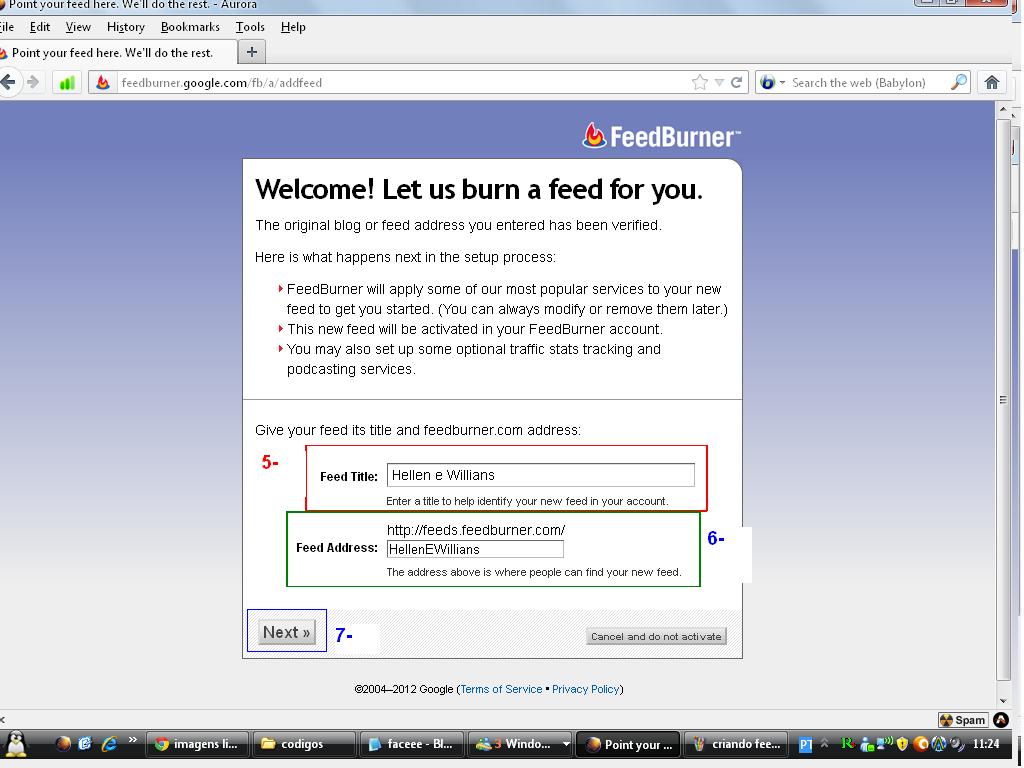This screenshot has width=1024, height=768.
Task: Click Cancel and do not activate
Action: (x=656, y=636)
